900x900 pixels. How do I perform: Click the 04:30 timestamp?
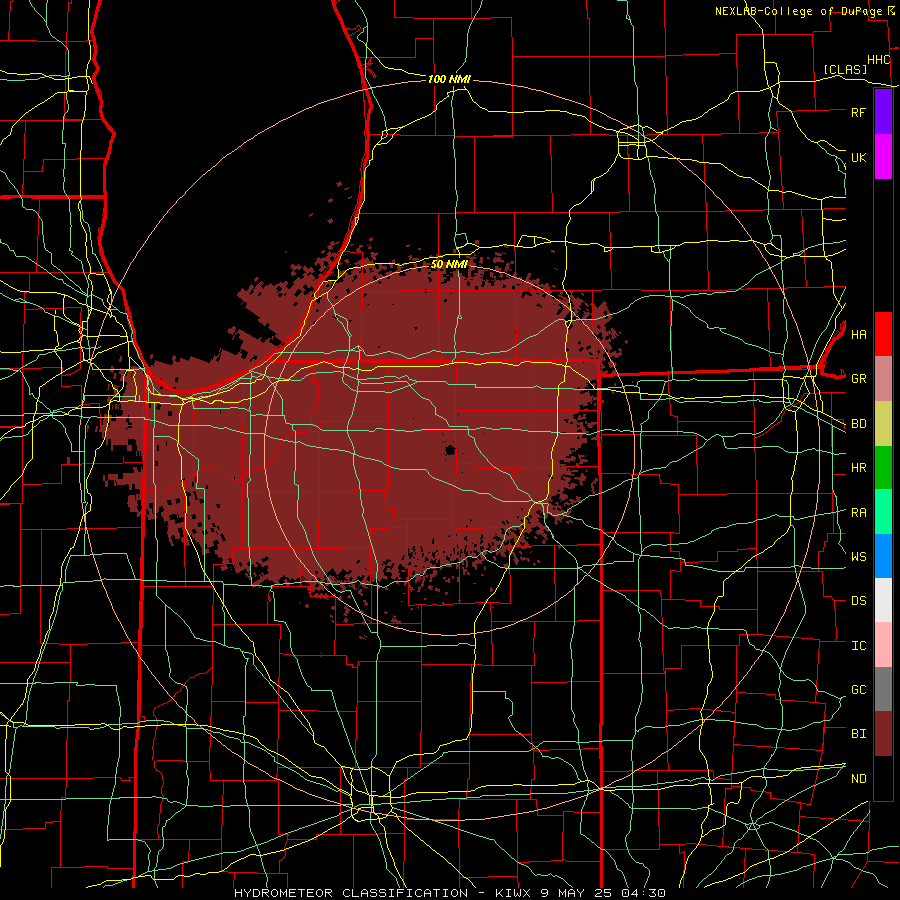[x=643, y=893]
